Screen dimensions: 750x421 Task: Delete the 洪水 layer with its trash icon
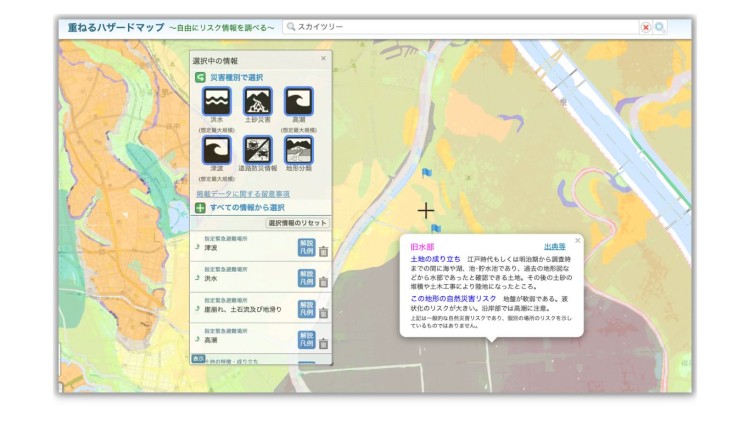(x=323, y=282)
